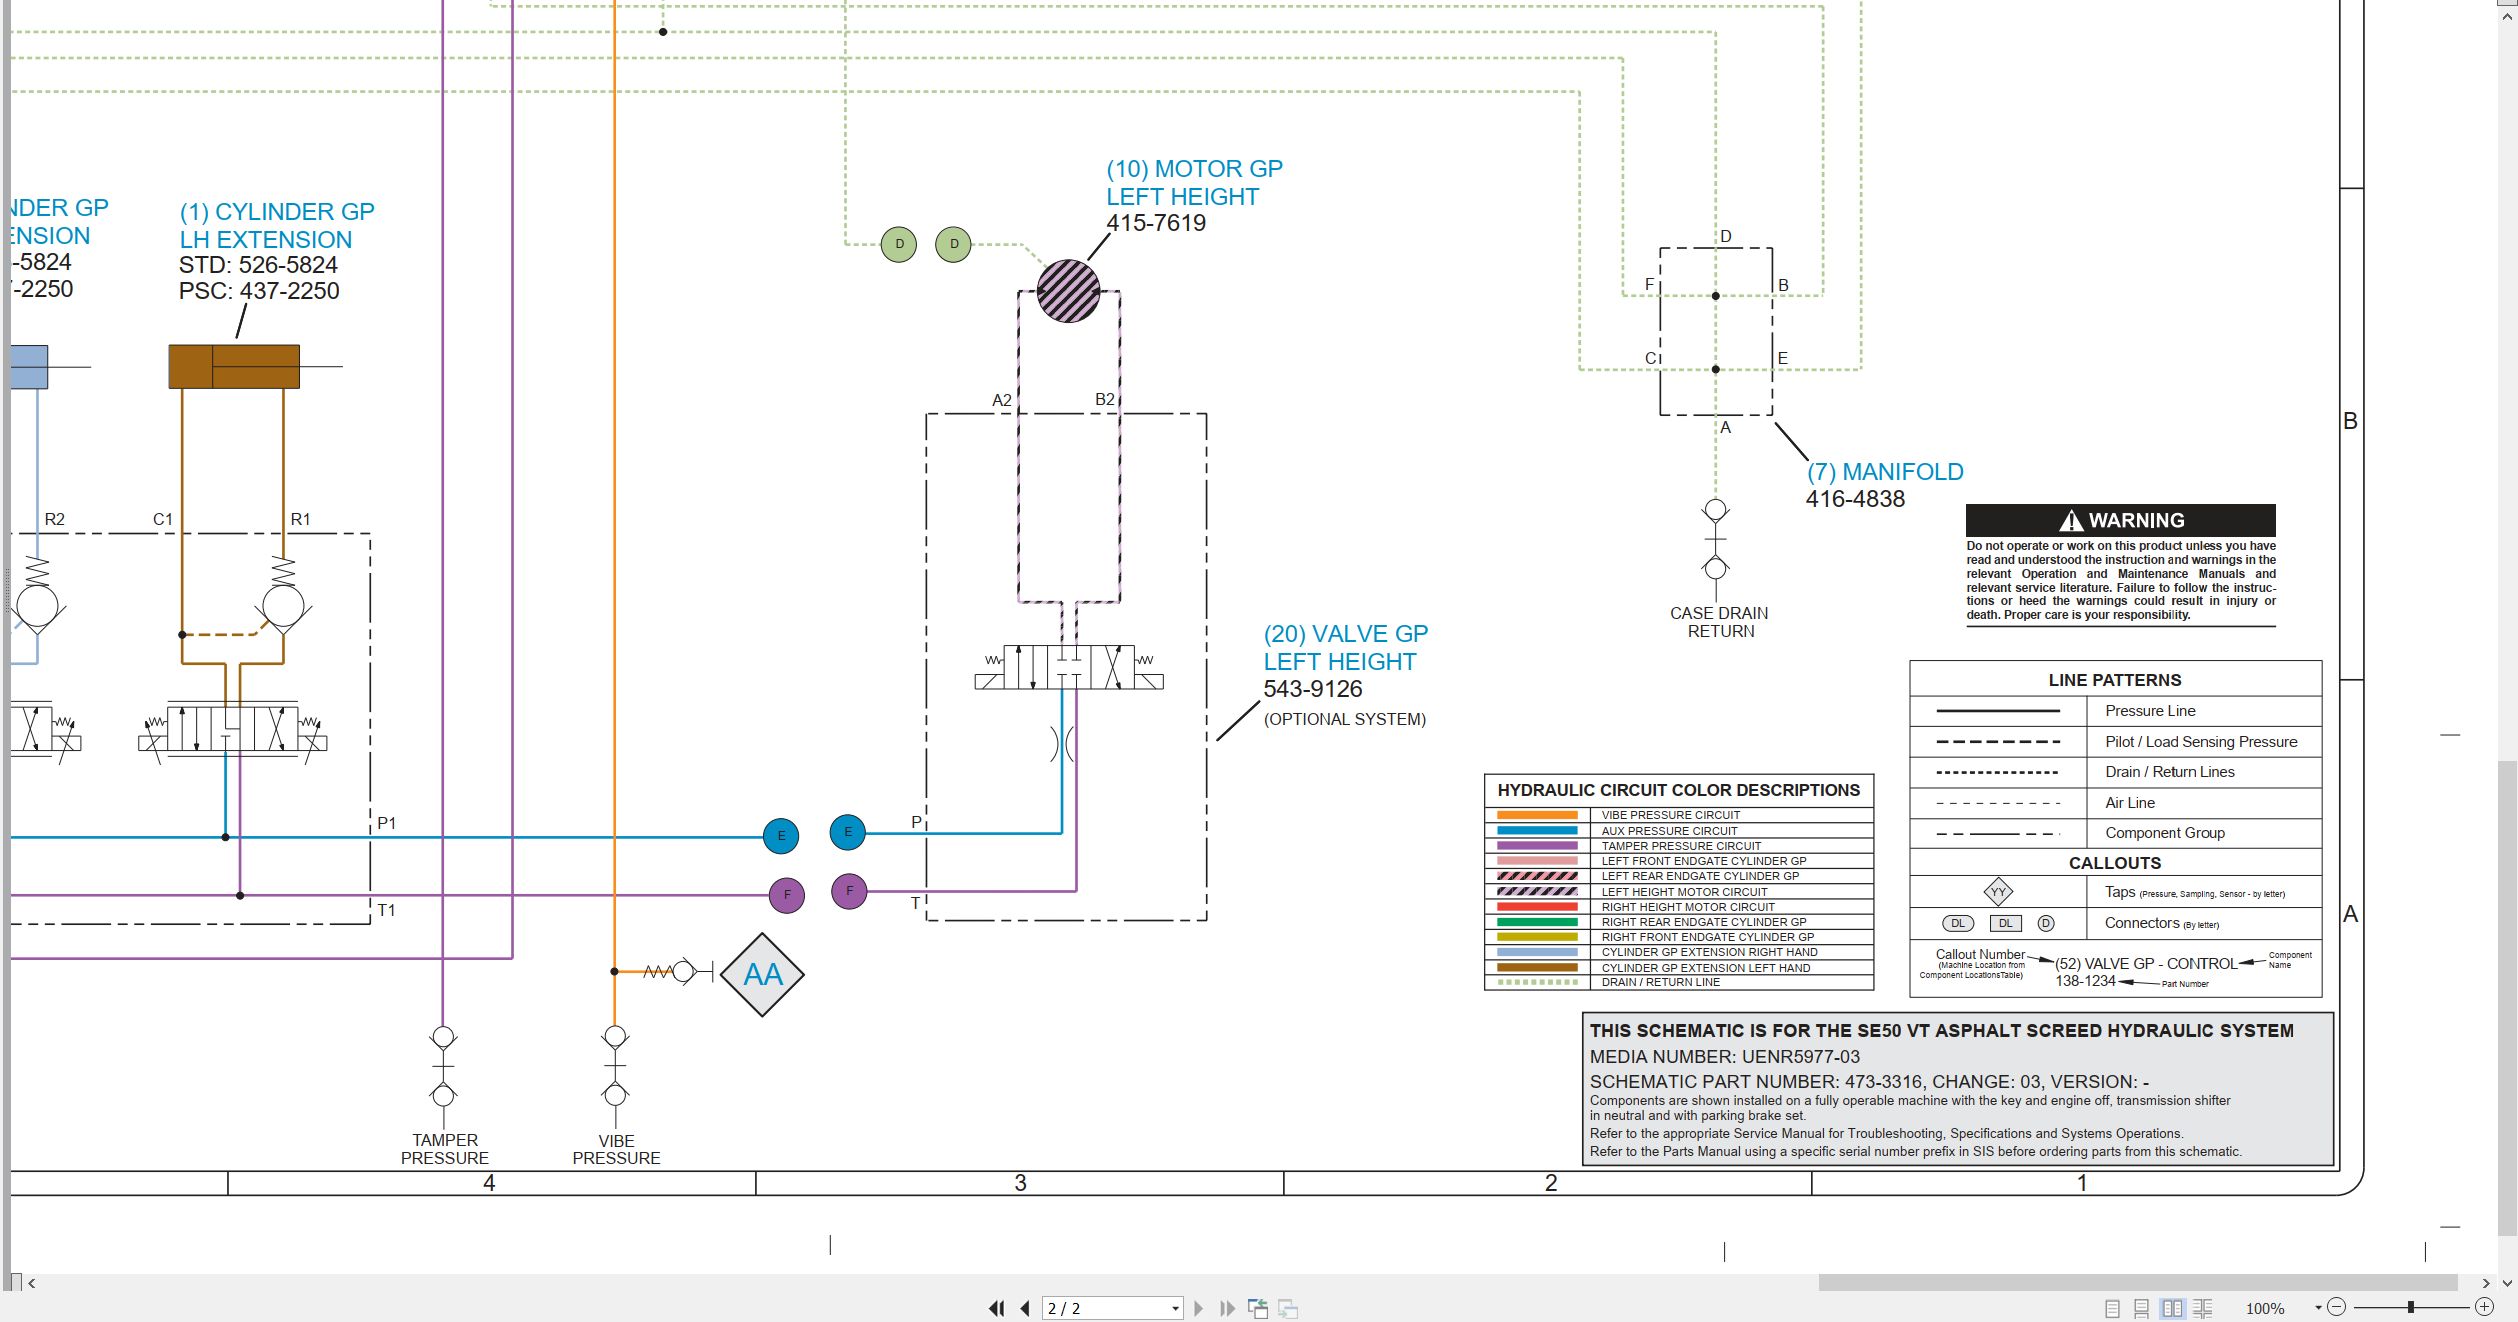
Task: Open the page number dropdown
Action: click(1175, 1308)
